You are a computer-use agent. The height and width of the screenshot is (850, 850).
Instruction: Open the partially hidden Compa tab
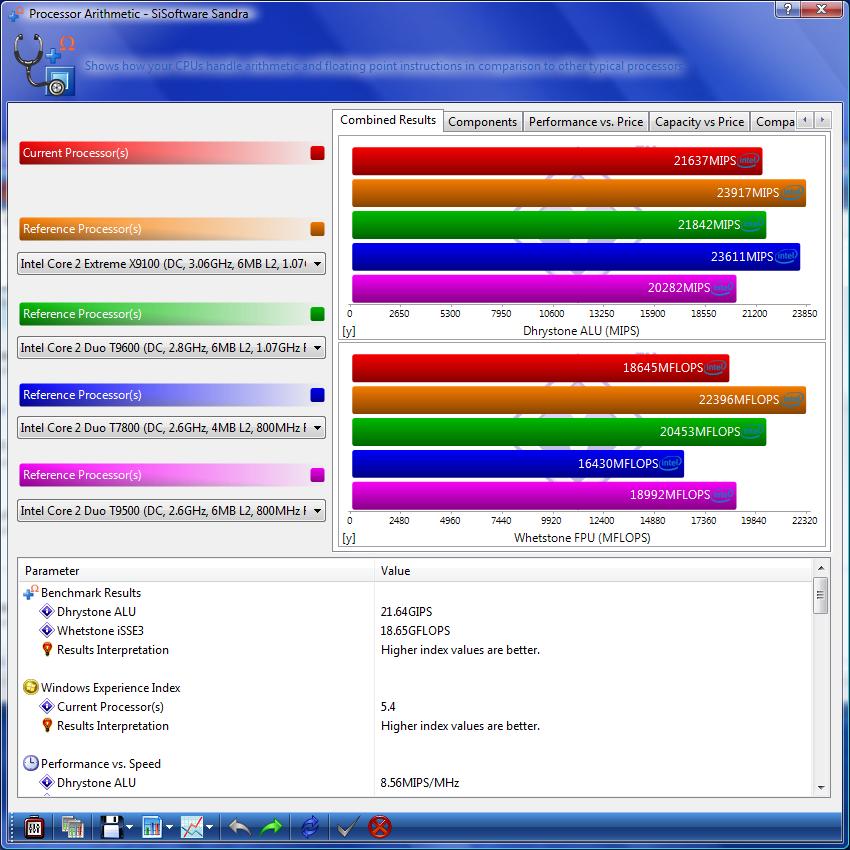click(x=774, y=121)
